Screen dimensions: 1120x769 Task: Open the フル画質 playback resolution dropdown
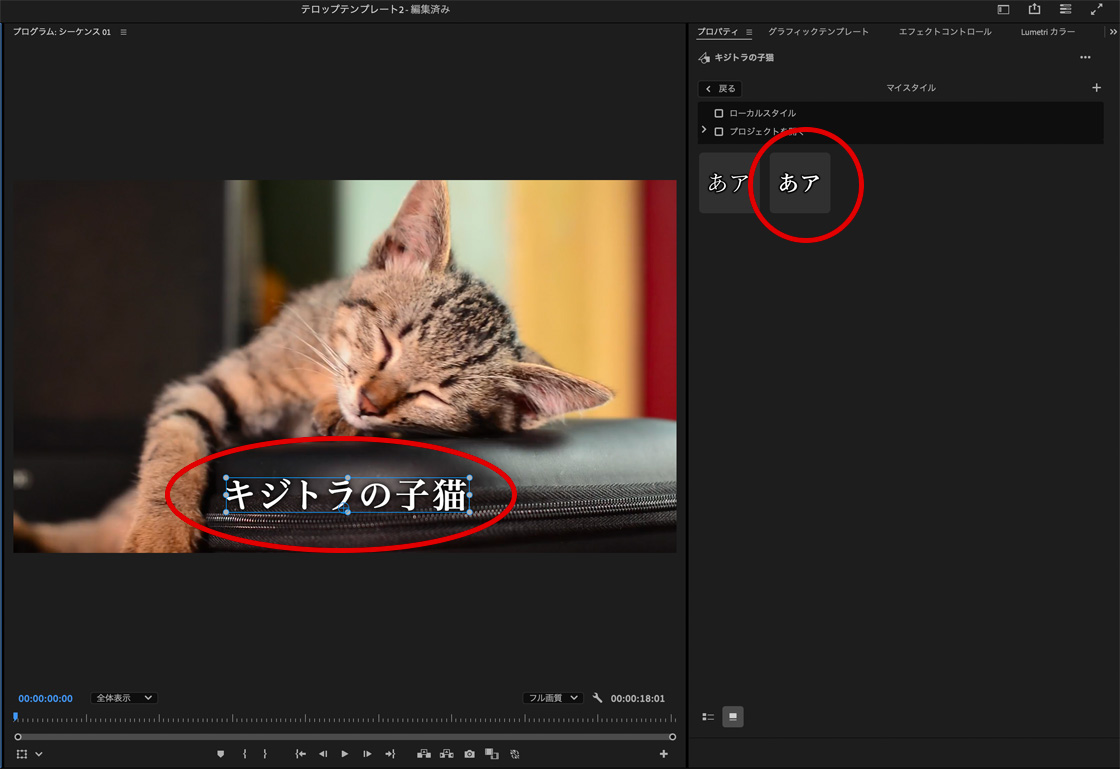click(x=552, y=698)
